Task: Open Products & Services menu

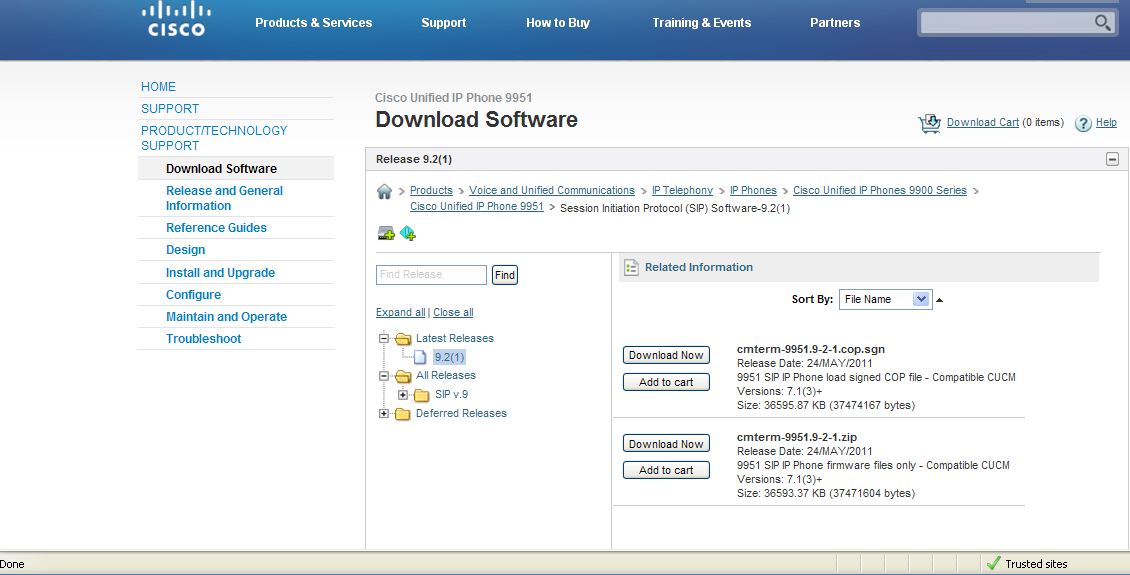Action: click(x=313, y=23)
